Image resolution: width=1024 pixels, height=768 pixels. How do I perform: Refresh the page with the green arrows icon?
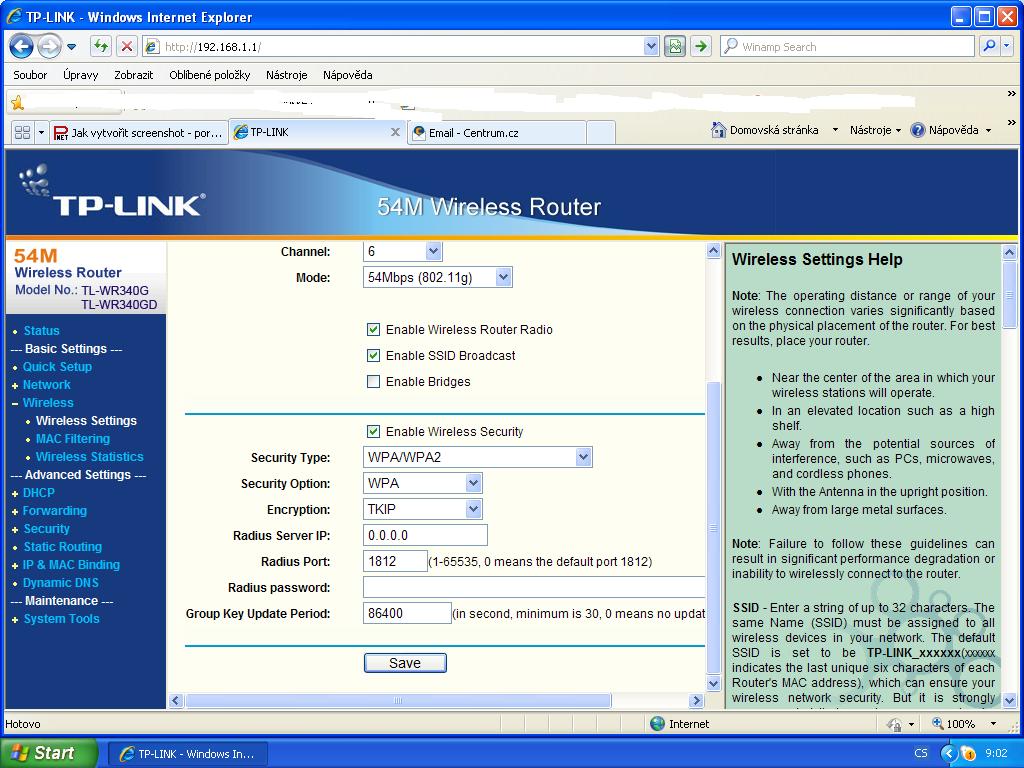pos(101,46)
